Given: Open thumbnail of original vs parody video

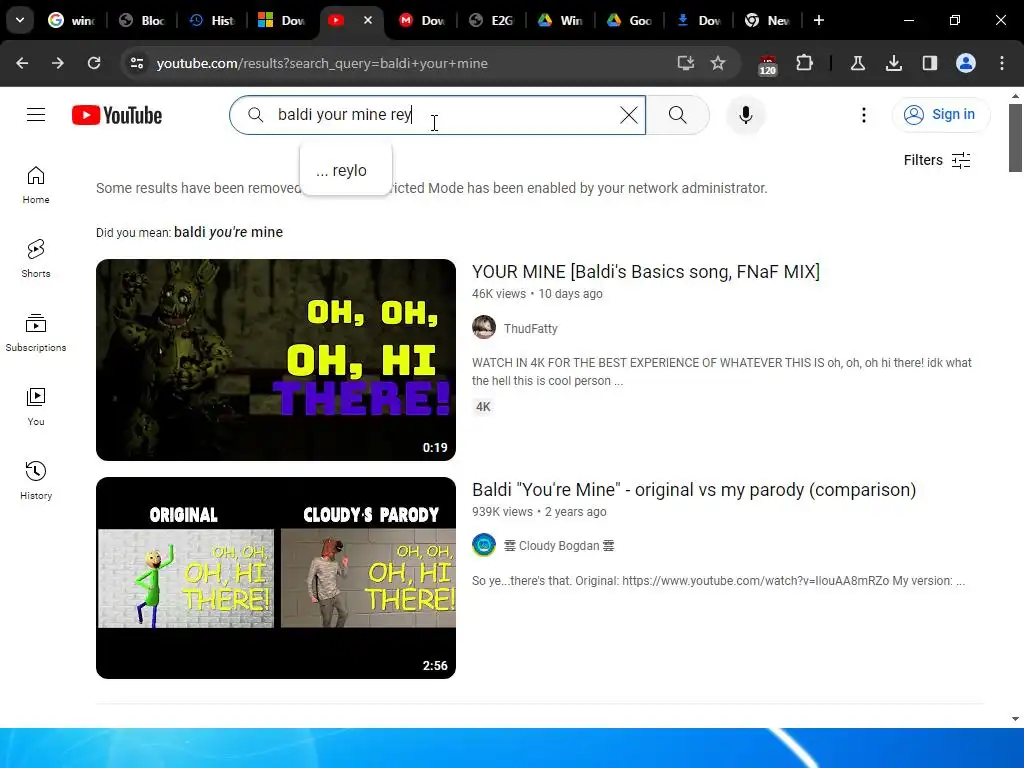Looking at the screenshot, I should 276,578.
